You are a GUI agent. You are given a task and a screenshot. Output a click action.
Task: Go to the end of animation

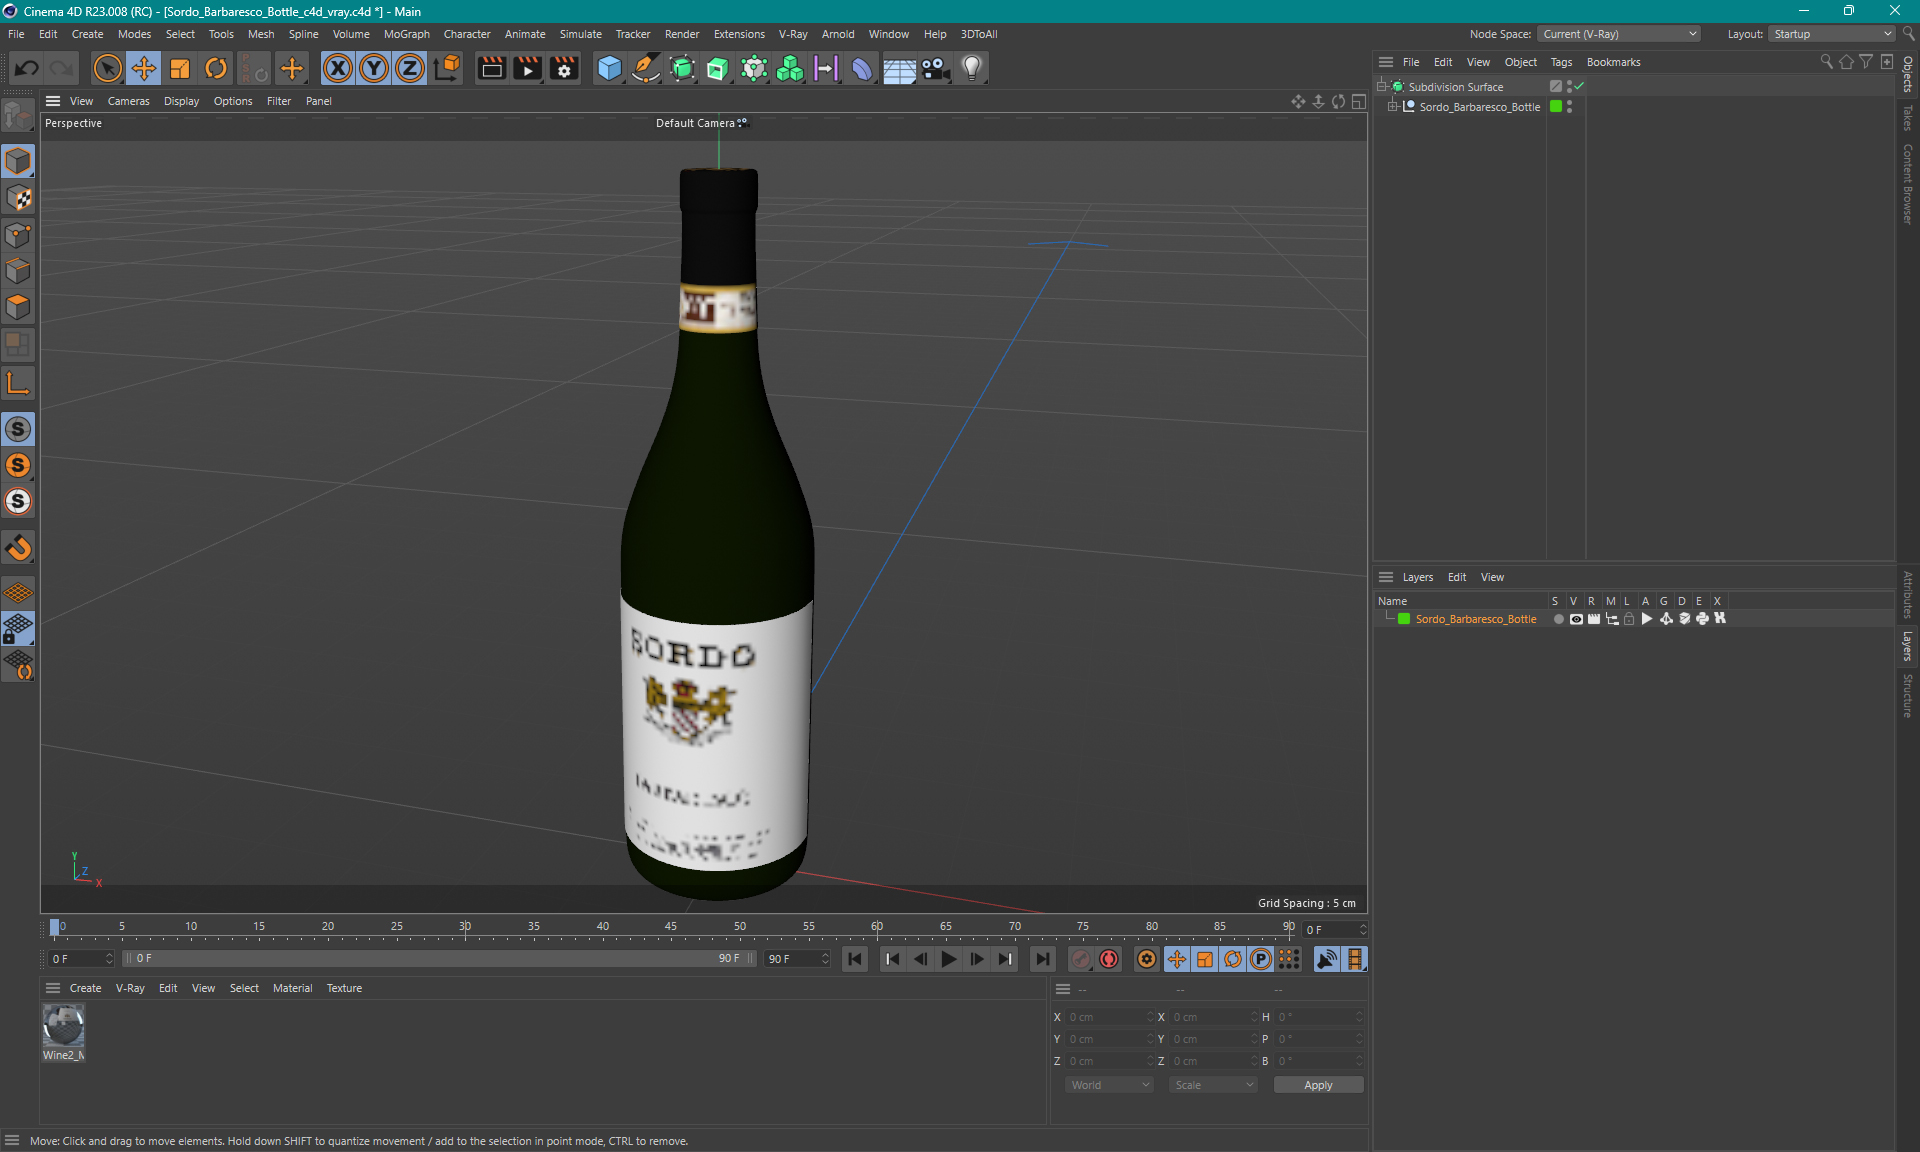coord(1043,959)
